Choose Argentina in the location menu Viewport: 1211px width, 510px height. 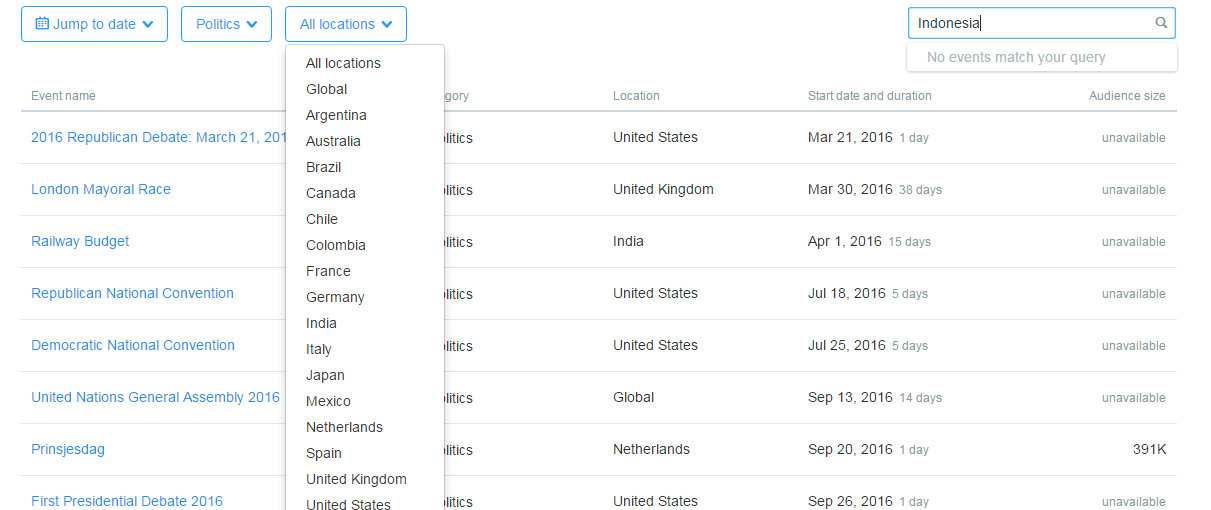click(336, 115)
